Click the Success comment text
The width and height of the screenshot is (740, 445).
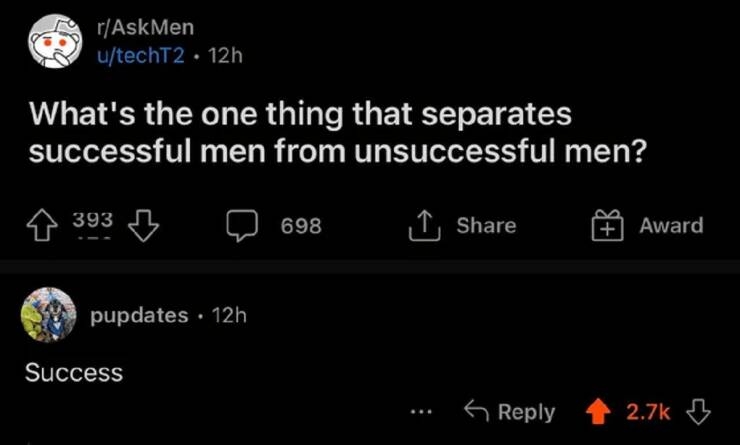pyautogui.click(x=73, y=373)
